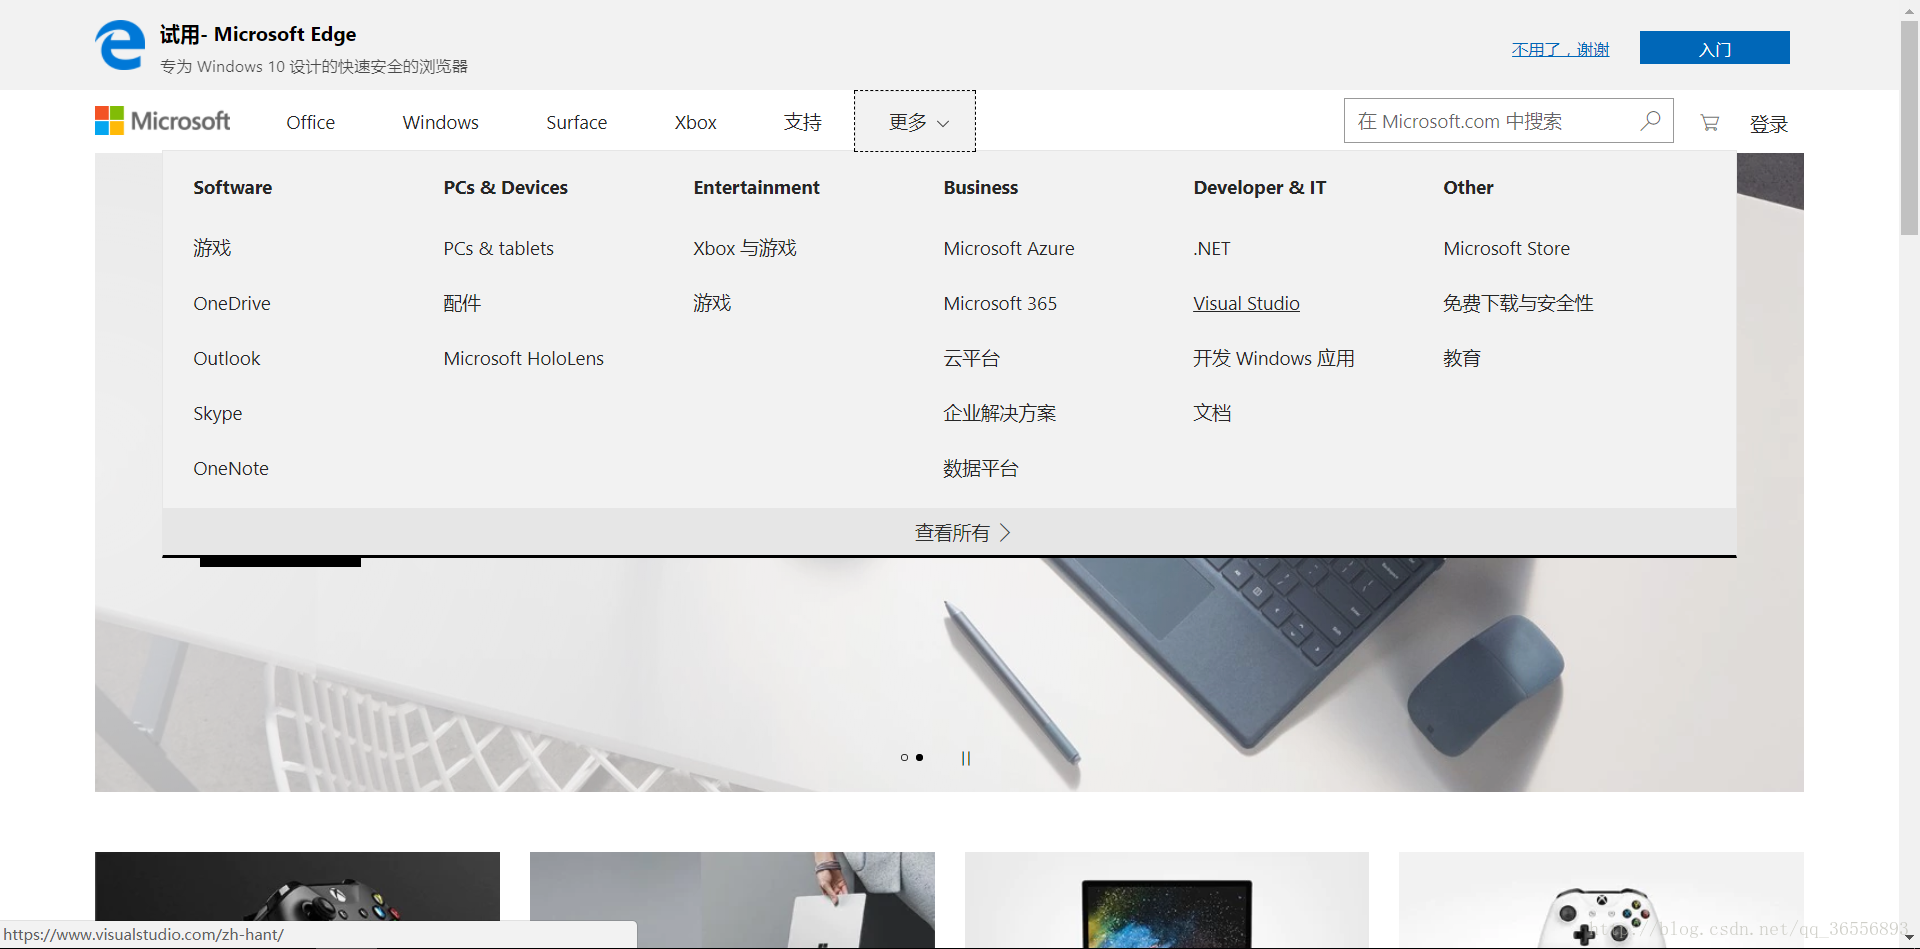Open 企业解决方案 link
The width and height of the screenshot is (1920, 949).
pyautogui.click(x=1000, y=413)
